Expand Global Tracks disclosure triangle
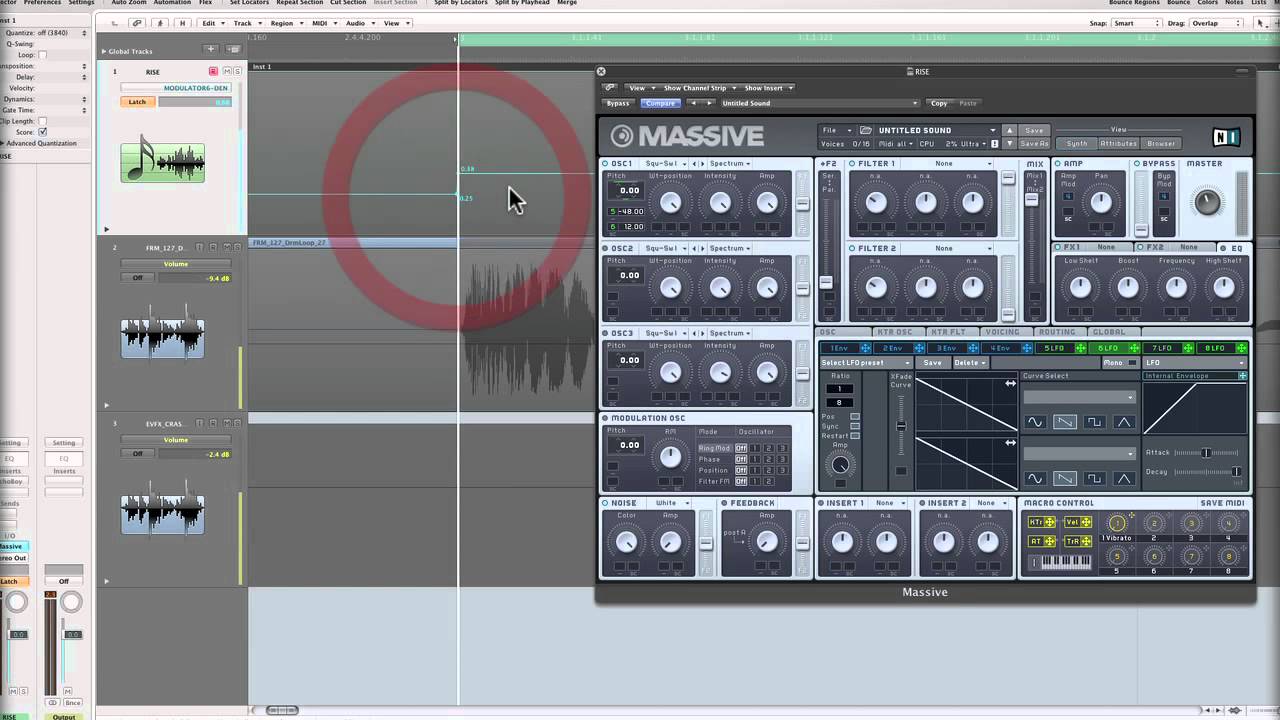Screen dimensions: 1280x720 (103, 51)
